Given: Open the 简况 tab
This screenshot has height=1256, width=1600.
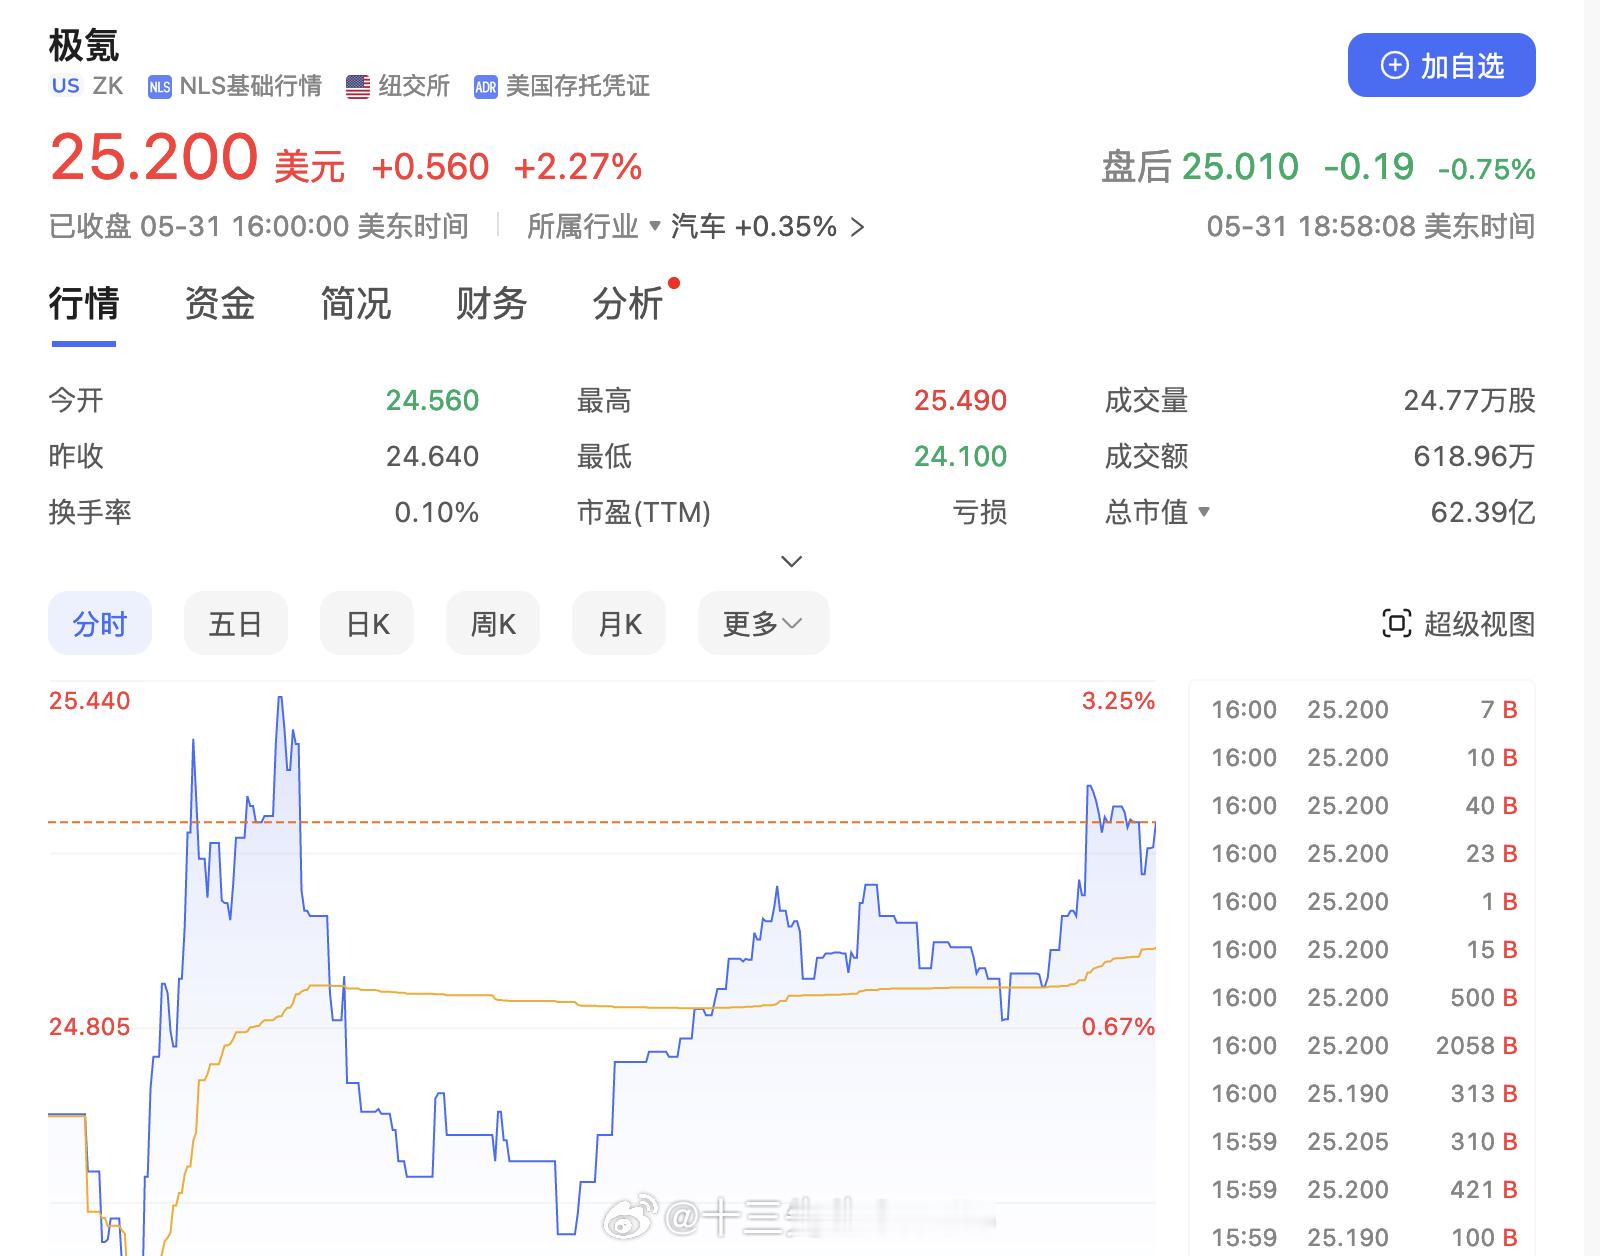Looking at the screenshot, I should point(356,304).
